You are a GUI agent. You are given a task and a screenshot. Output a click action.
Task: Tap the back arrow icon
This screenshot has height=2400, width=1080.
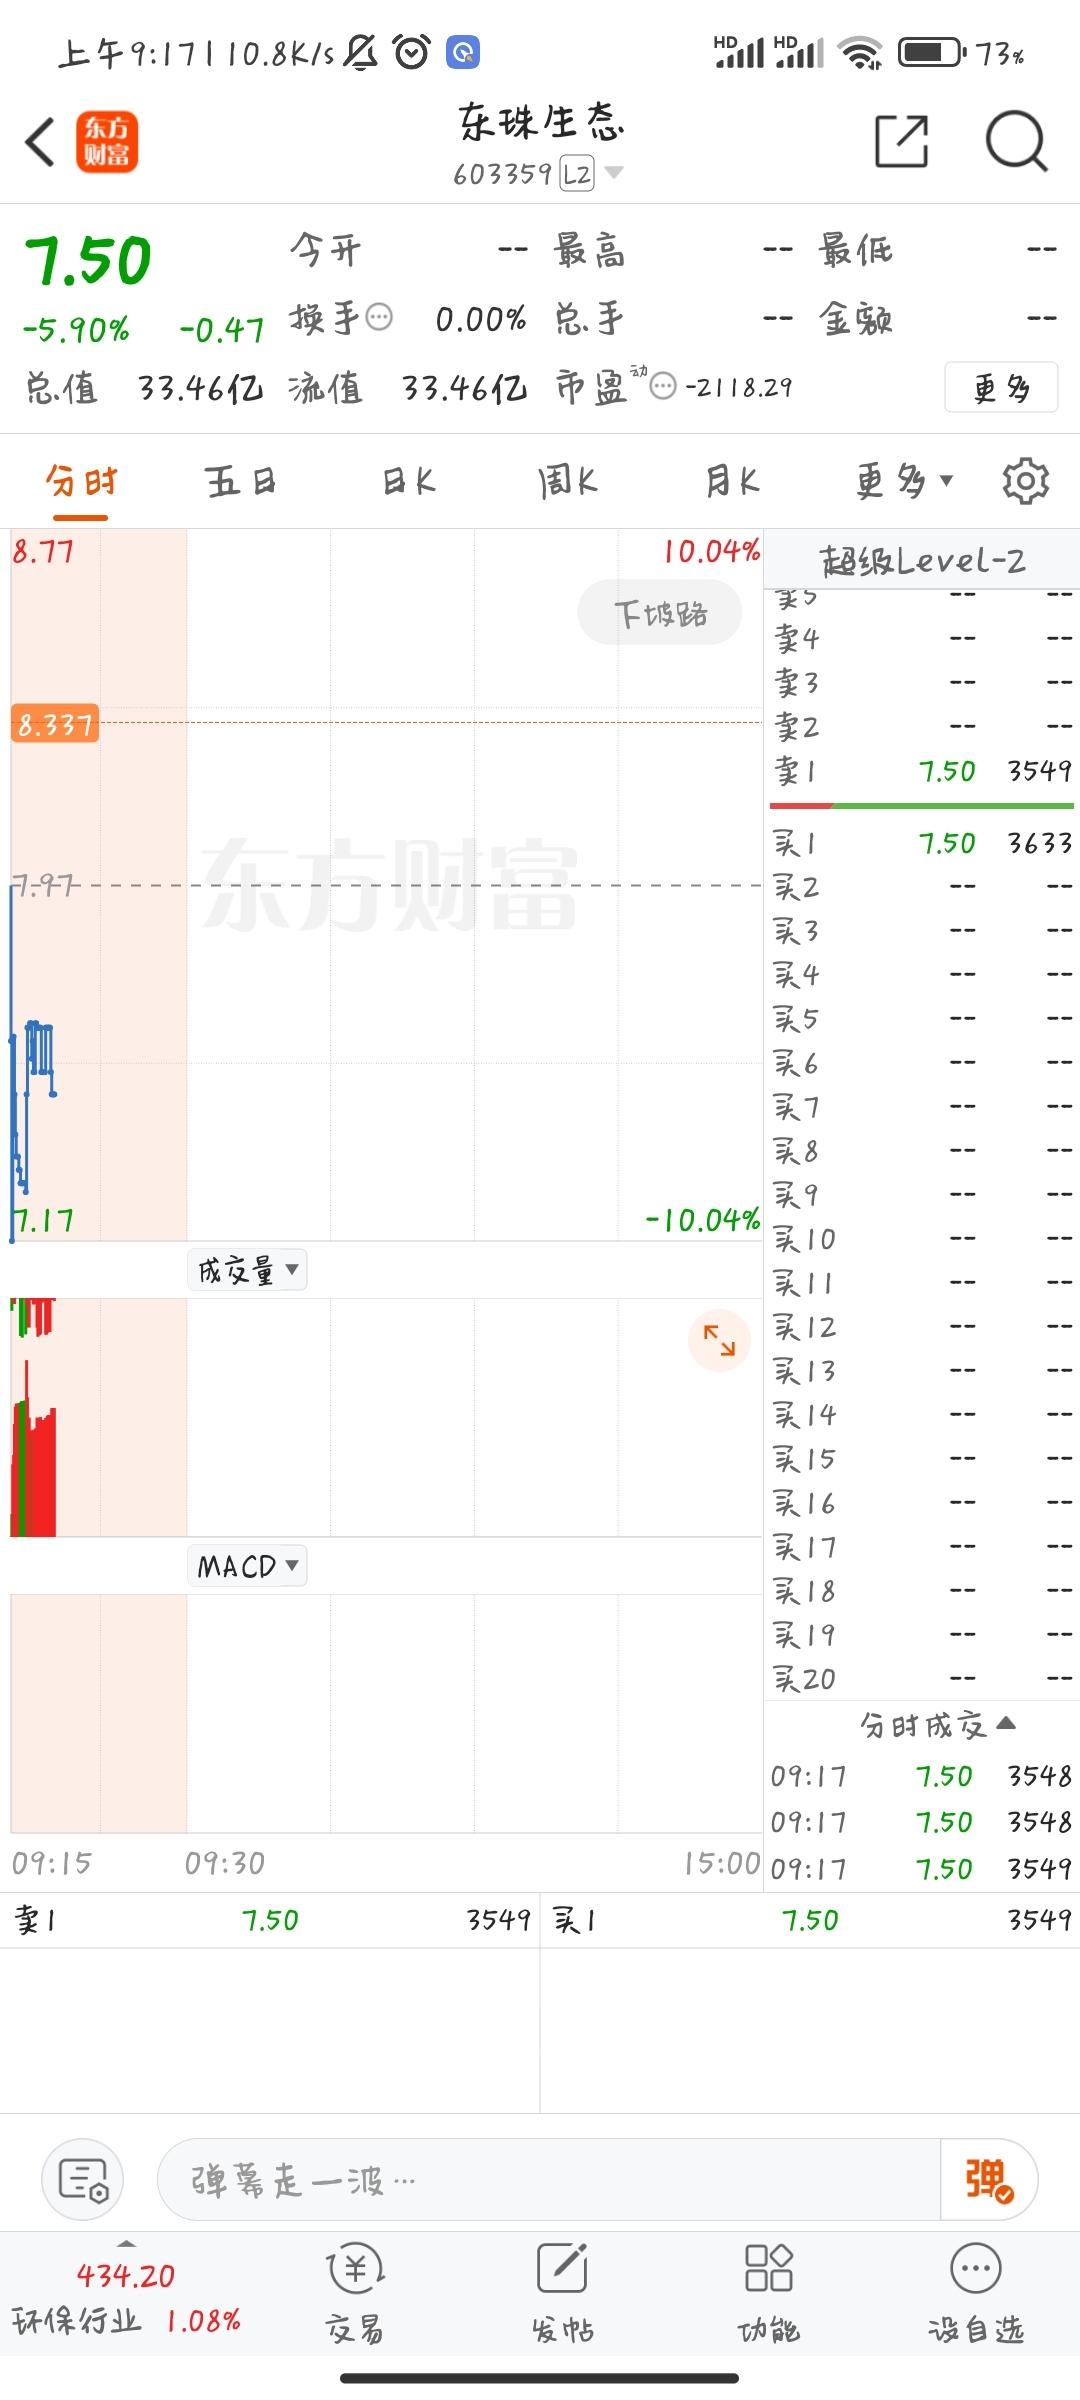point(40,142)
